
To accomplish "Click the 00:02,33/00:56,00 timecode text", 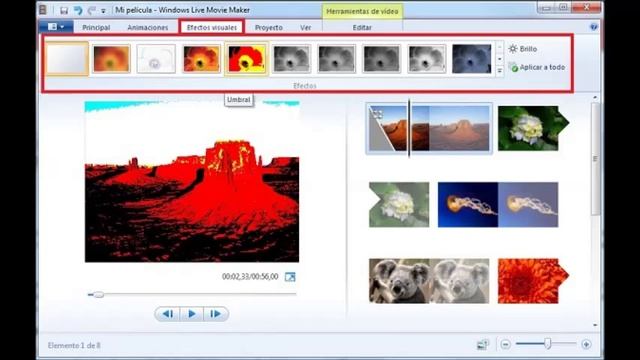I will point(250,277).
